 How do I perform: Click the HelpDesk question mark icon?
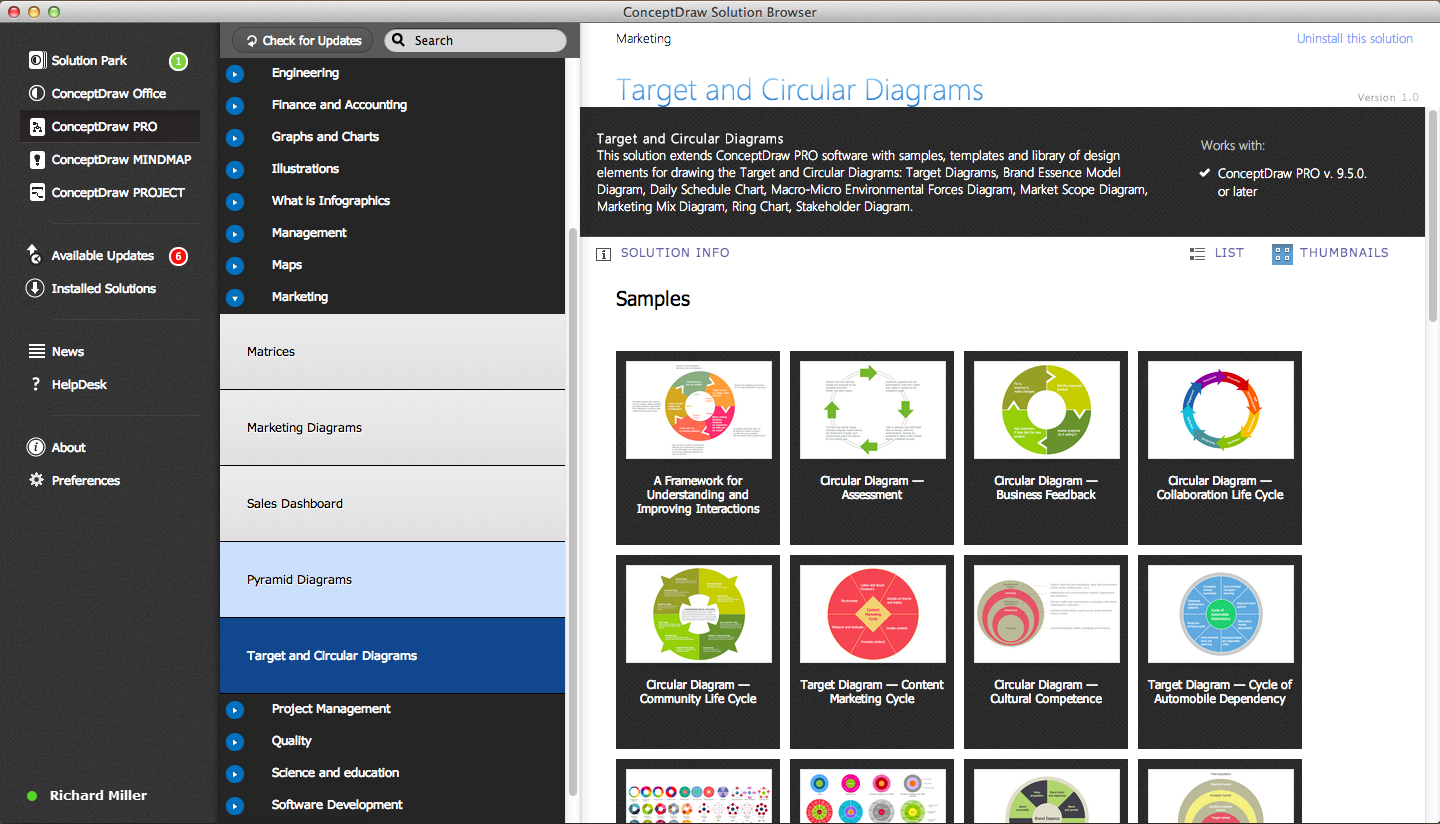coord(36,384)
